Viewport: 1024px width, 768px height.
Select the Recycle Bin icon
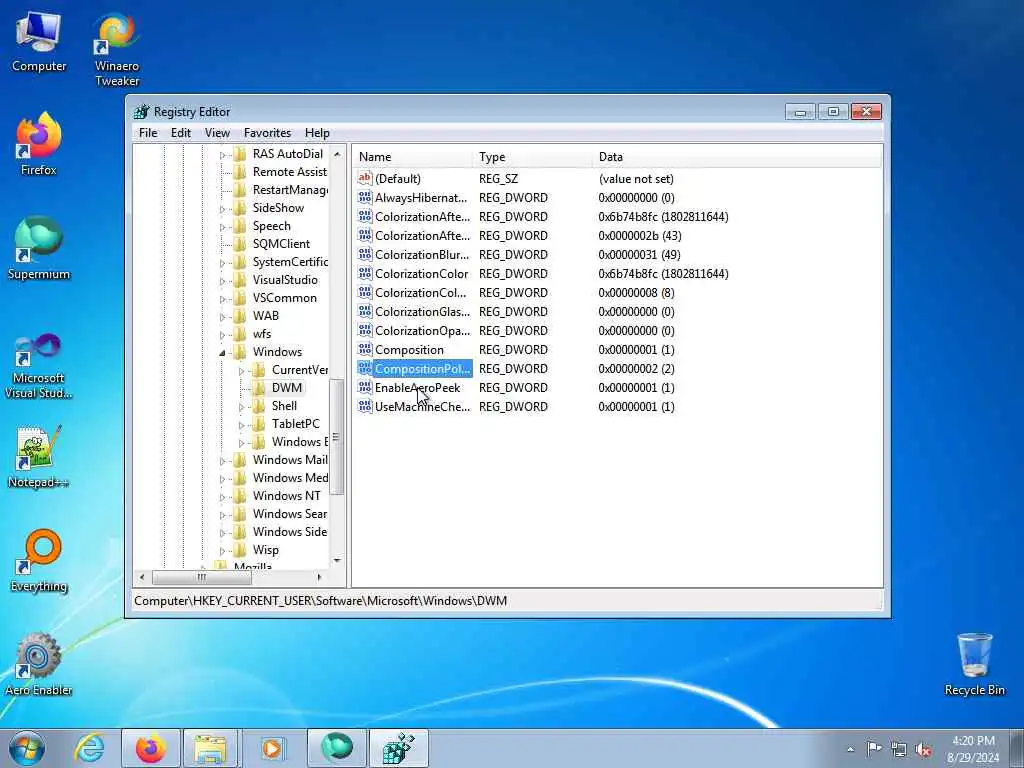click(x=974, y=664)
